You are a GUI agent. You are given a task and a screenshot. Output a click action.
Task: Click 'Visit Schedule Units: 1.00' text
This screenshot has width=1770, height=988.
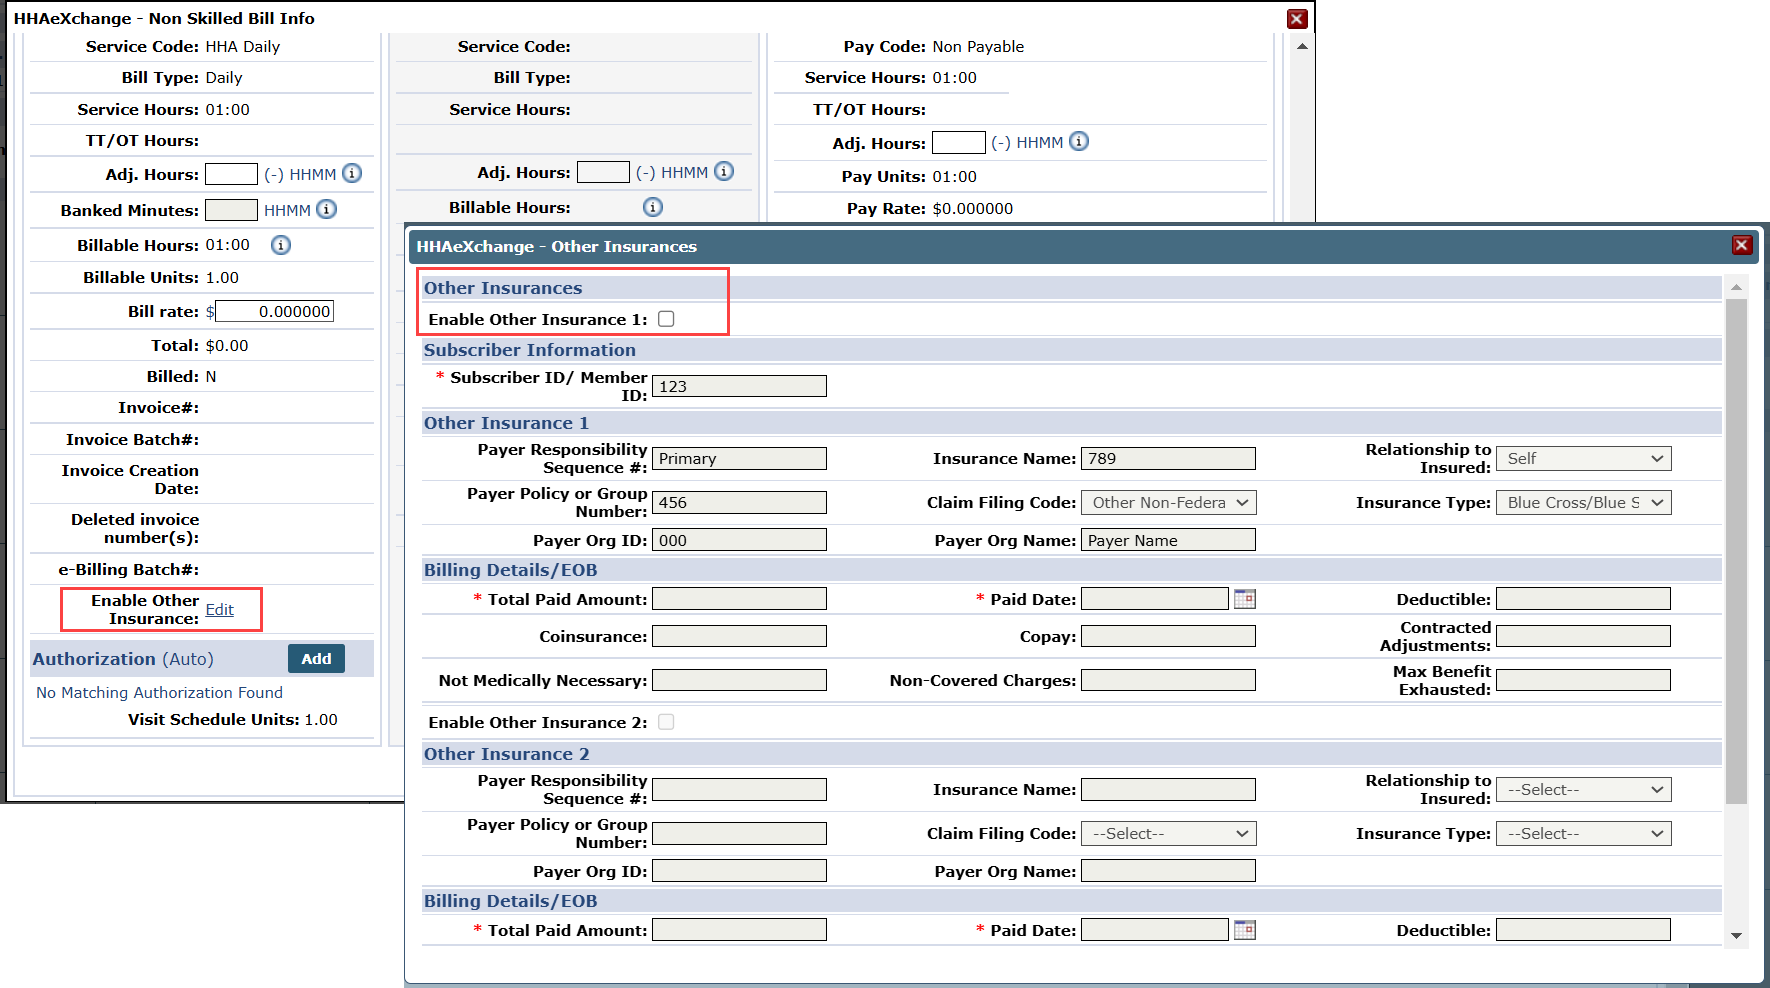coord(233,719)
